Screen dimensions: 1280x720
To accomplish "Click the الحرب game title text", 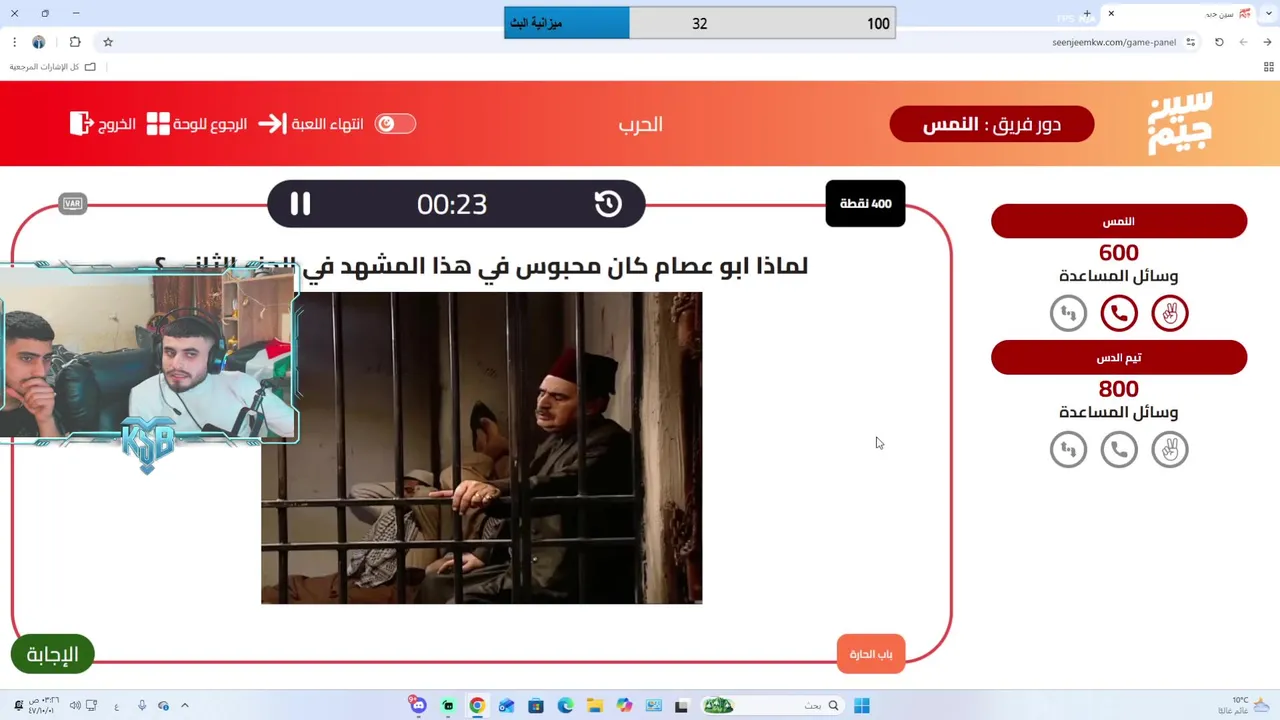I will point(640,124).
